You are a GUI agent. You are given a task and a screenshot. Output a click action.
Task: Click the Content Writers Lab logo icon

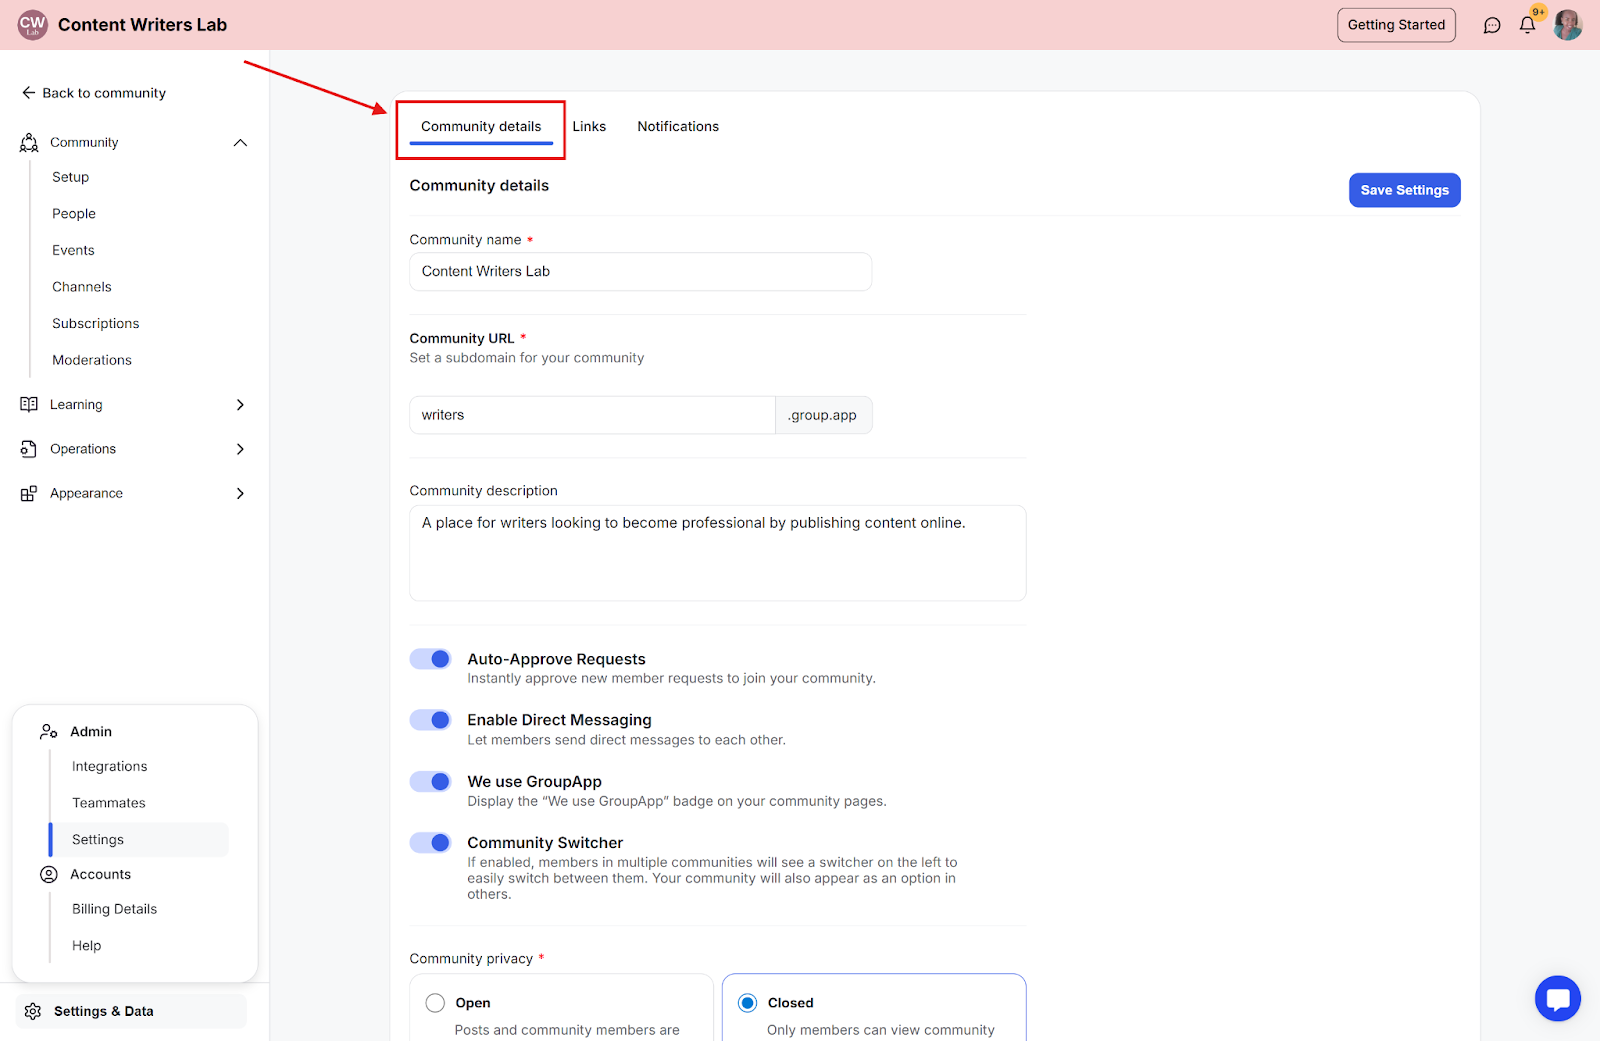coord(32,24)
